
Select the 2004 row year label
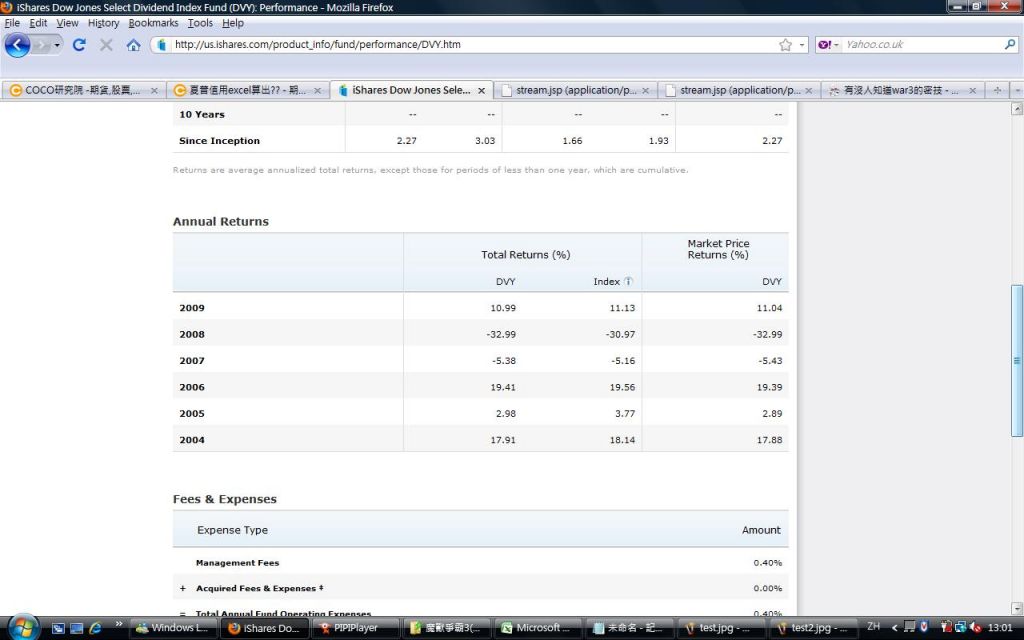pos(192,440)
